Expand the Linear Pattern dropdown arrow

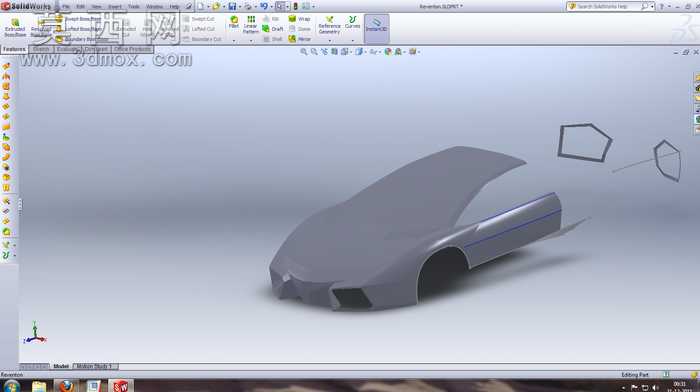tap(251, 41)
